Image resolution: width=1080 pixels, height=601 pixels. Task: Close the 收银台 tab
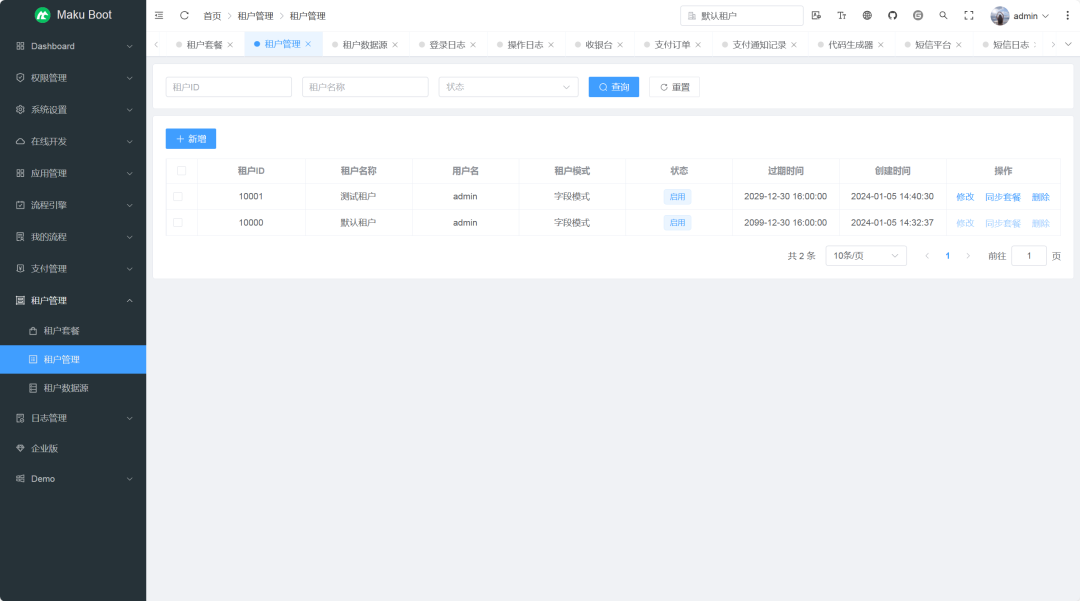pos(620,45)
